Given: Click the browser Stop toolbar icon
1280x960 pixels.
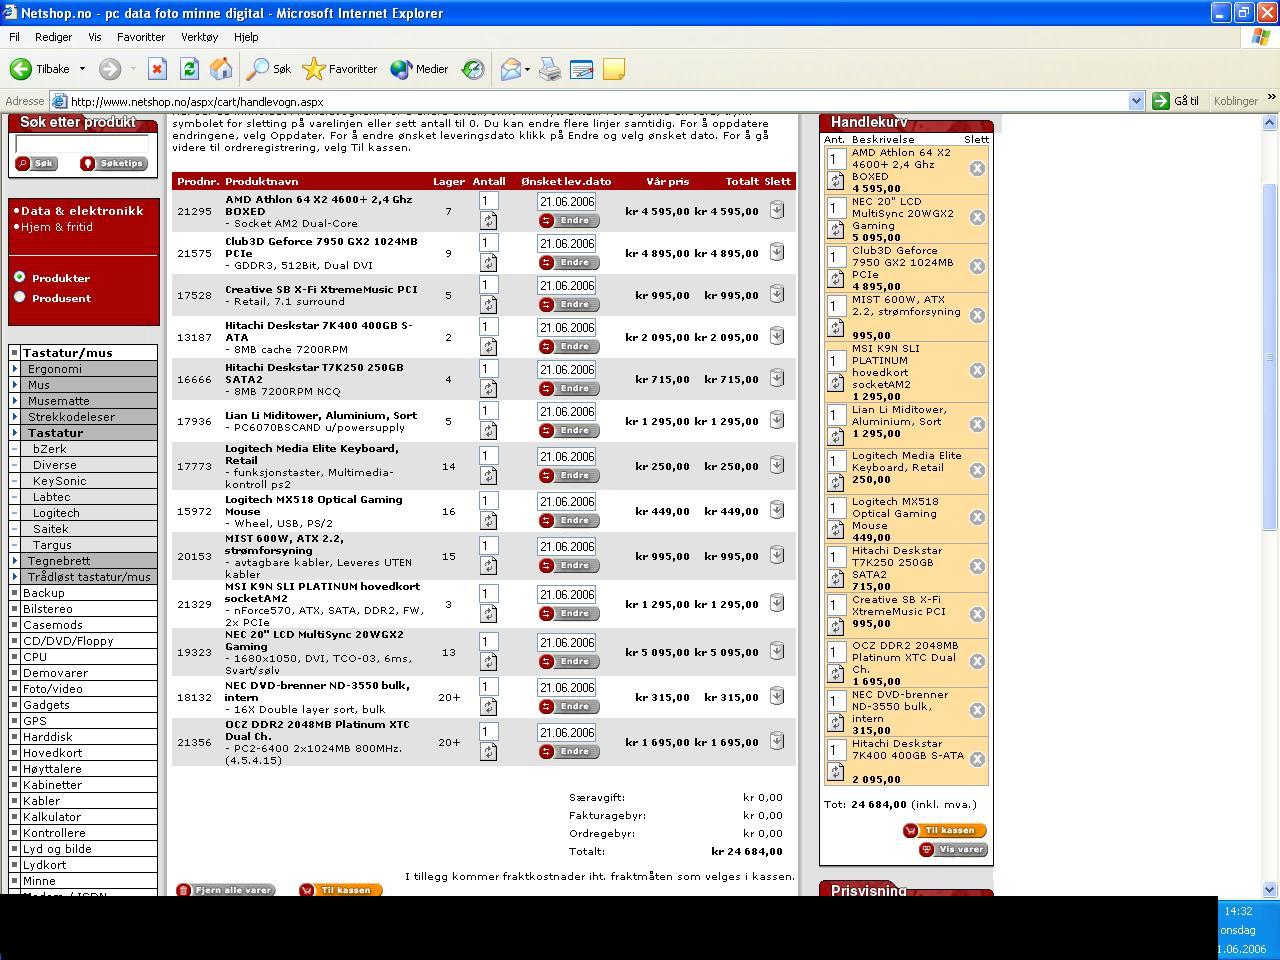Looking at the screenshot, I should (156, 69).
